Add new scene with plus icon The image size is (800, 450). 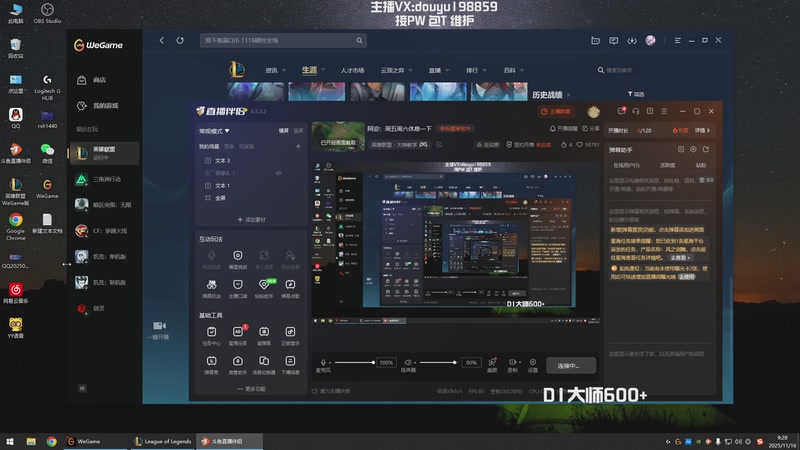[298, 146]
